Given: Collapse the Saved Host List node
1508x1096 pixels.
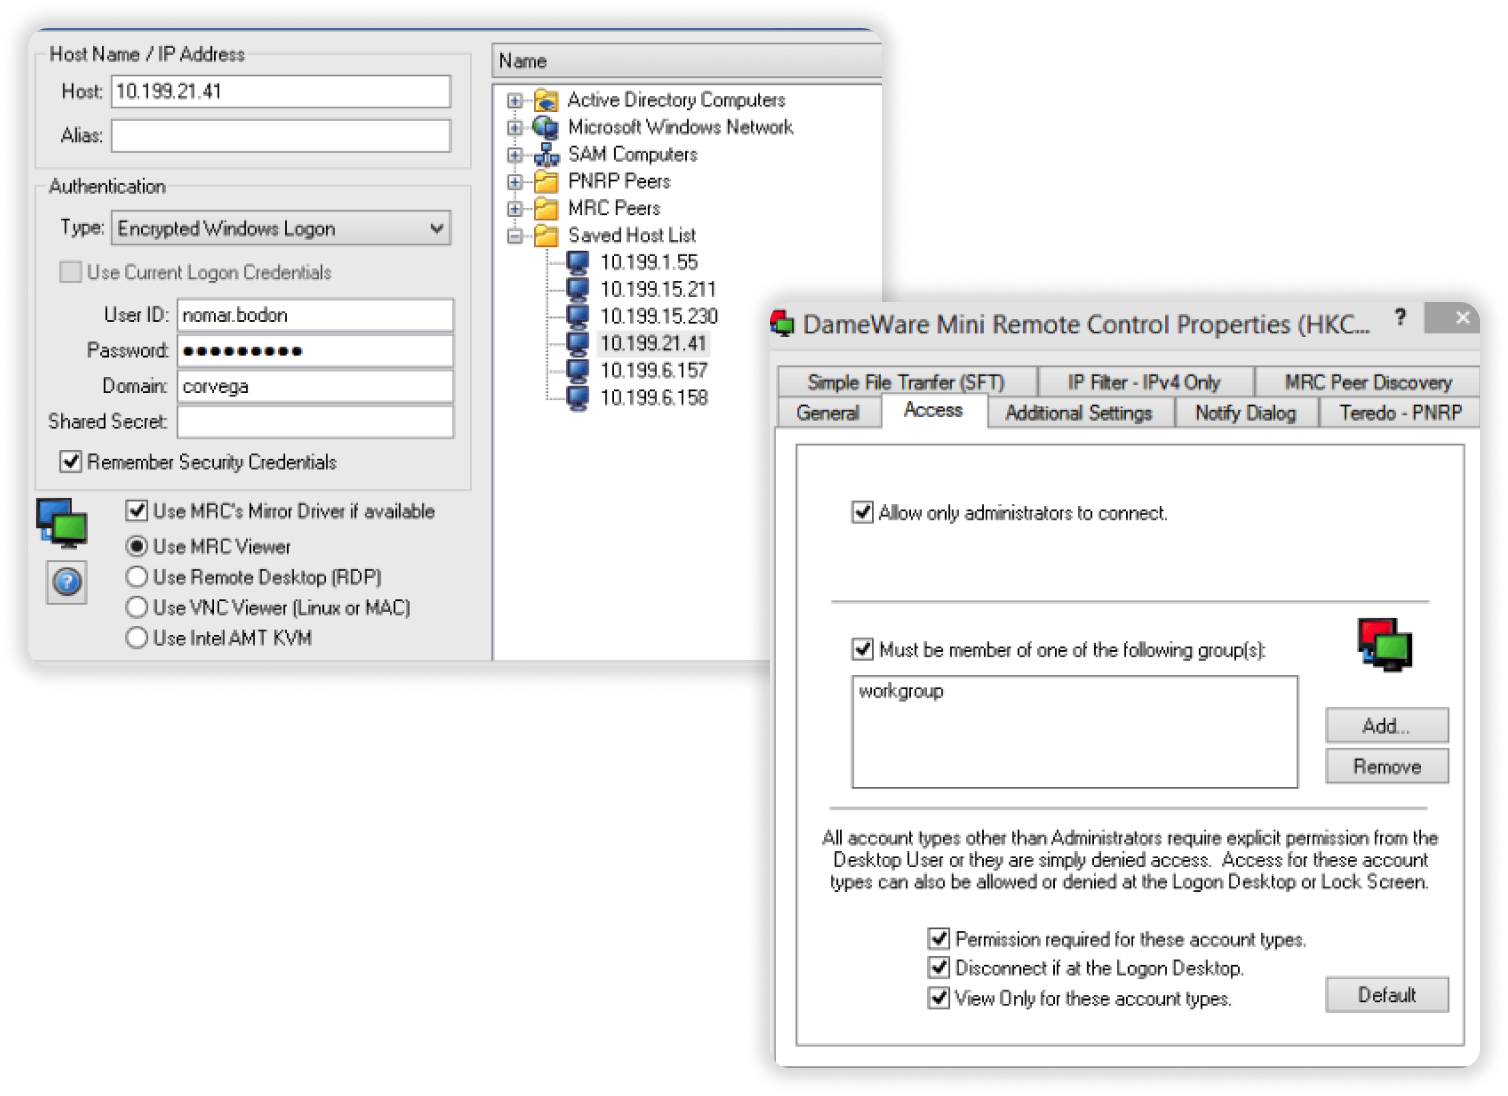Looking at the screenshot, I should coord(515,236).
